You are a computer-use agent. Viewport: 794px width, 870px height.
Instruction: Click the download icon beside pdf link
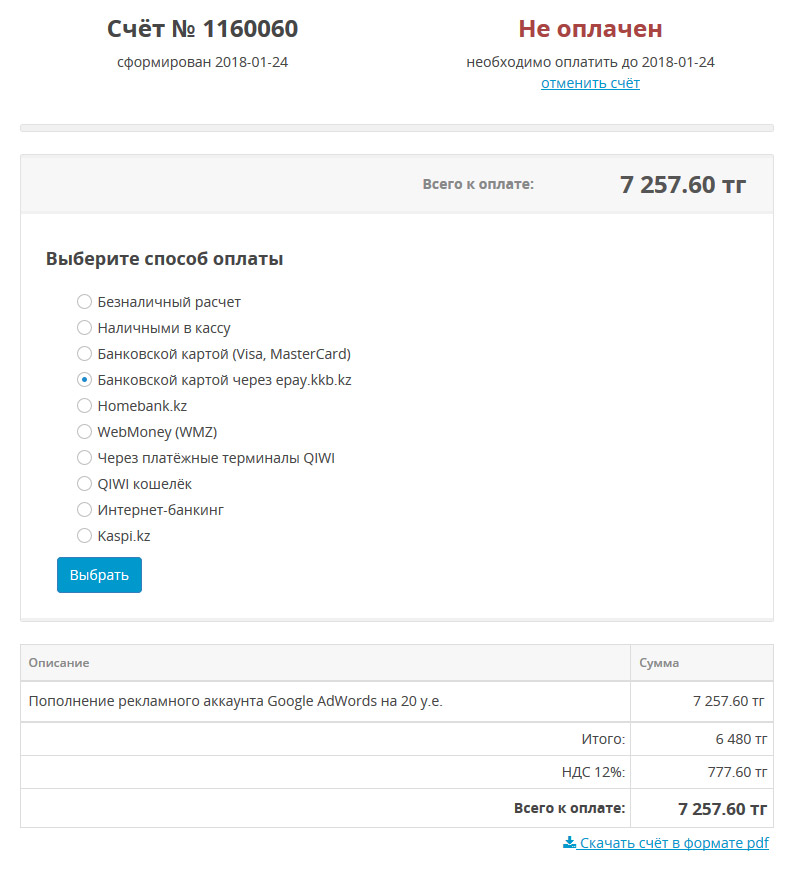569,843
